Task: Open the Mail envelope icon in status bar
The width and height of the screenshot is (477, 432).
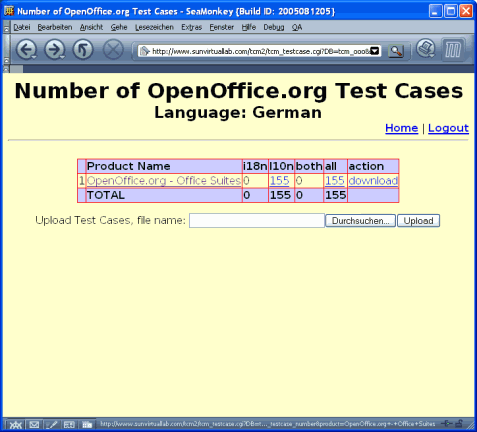Action: (x=34, y=425)
